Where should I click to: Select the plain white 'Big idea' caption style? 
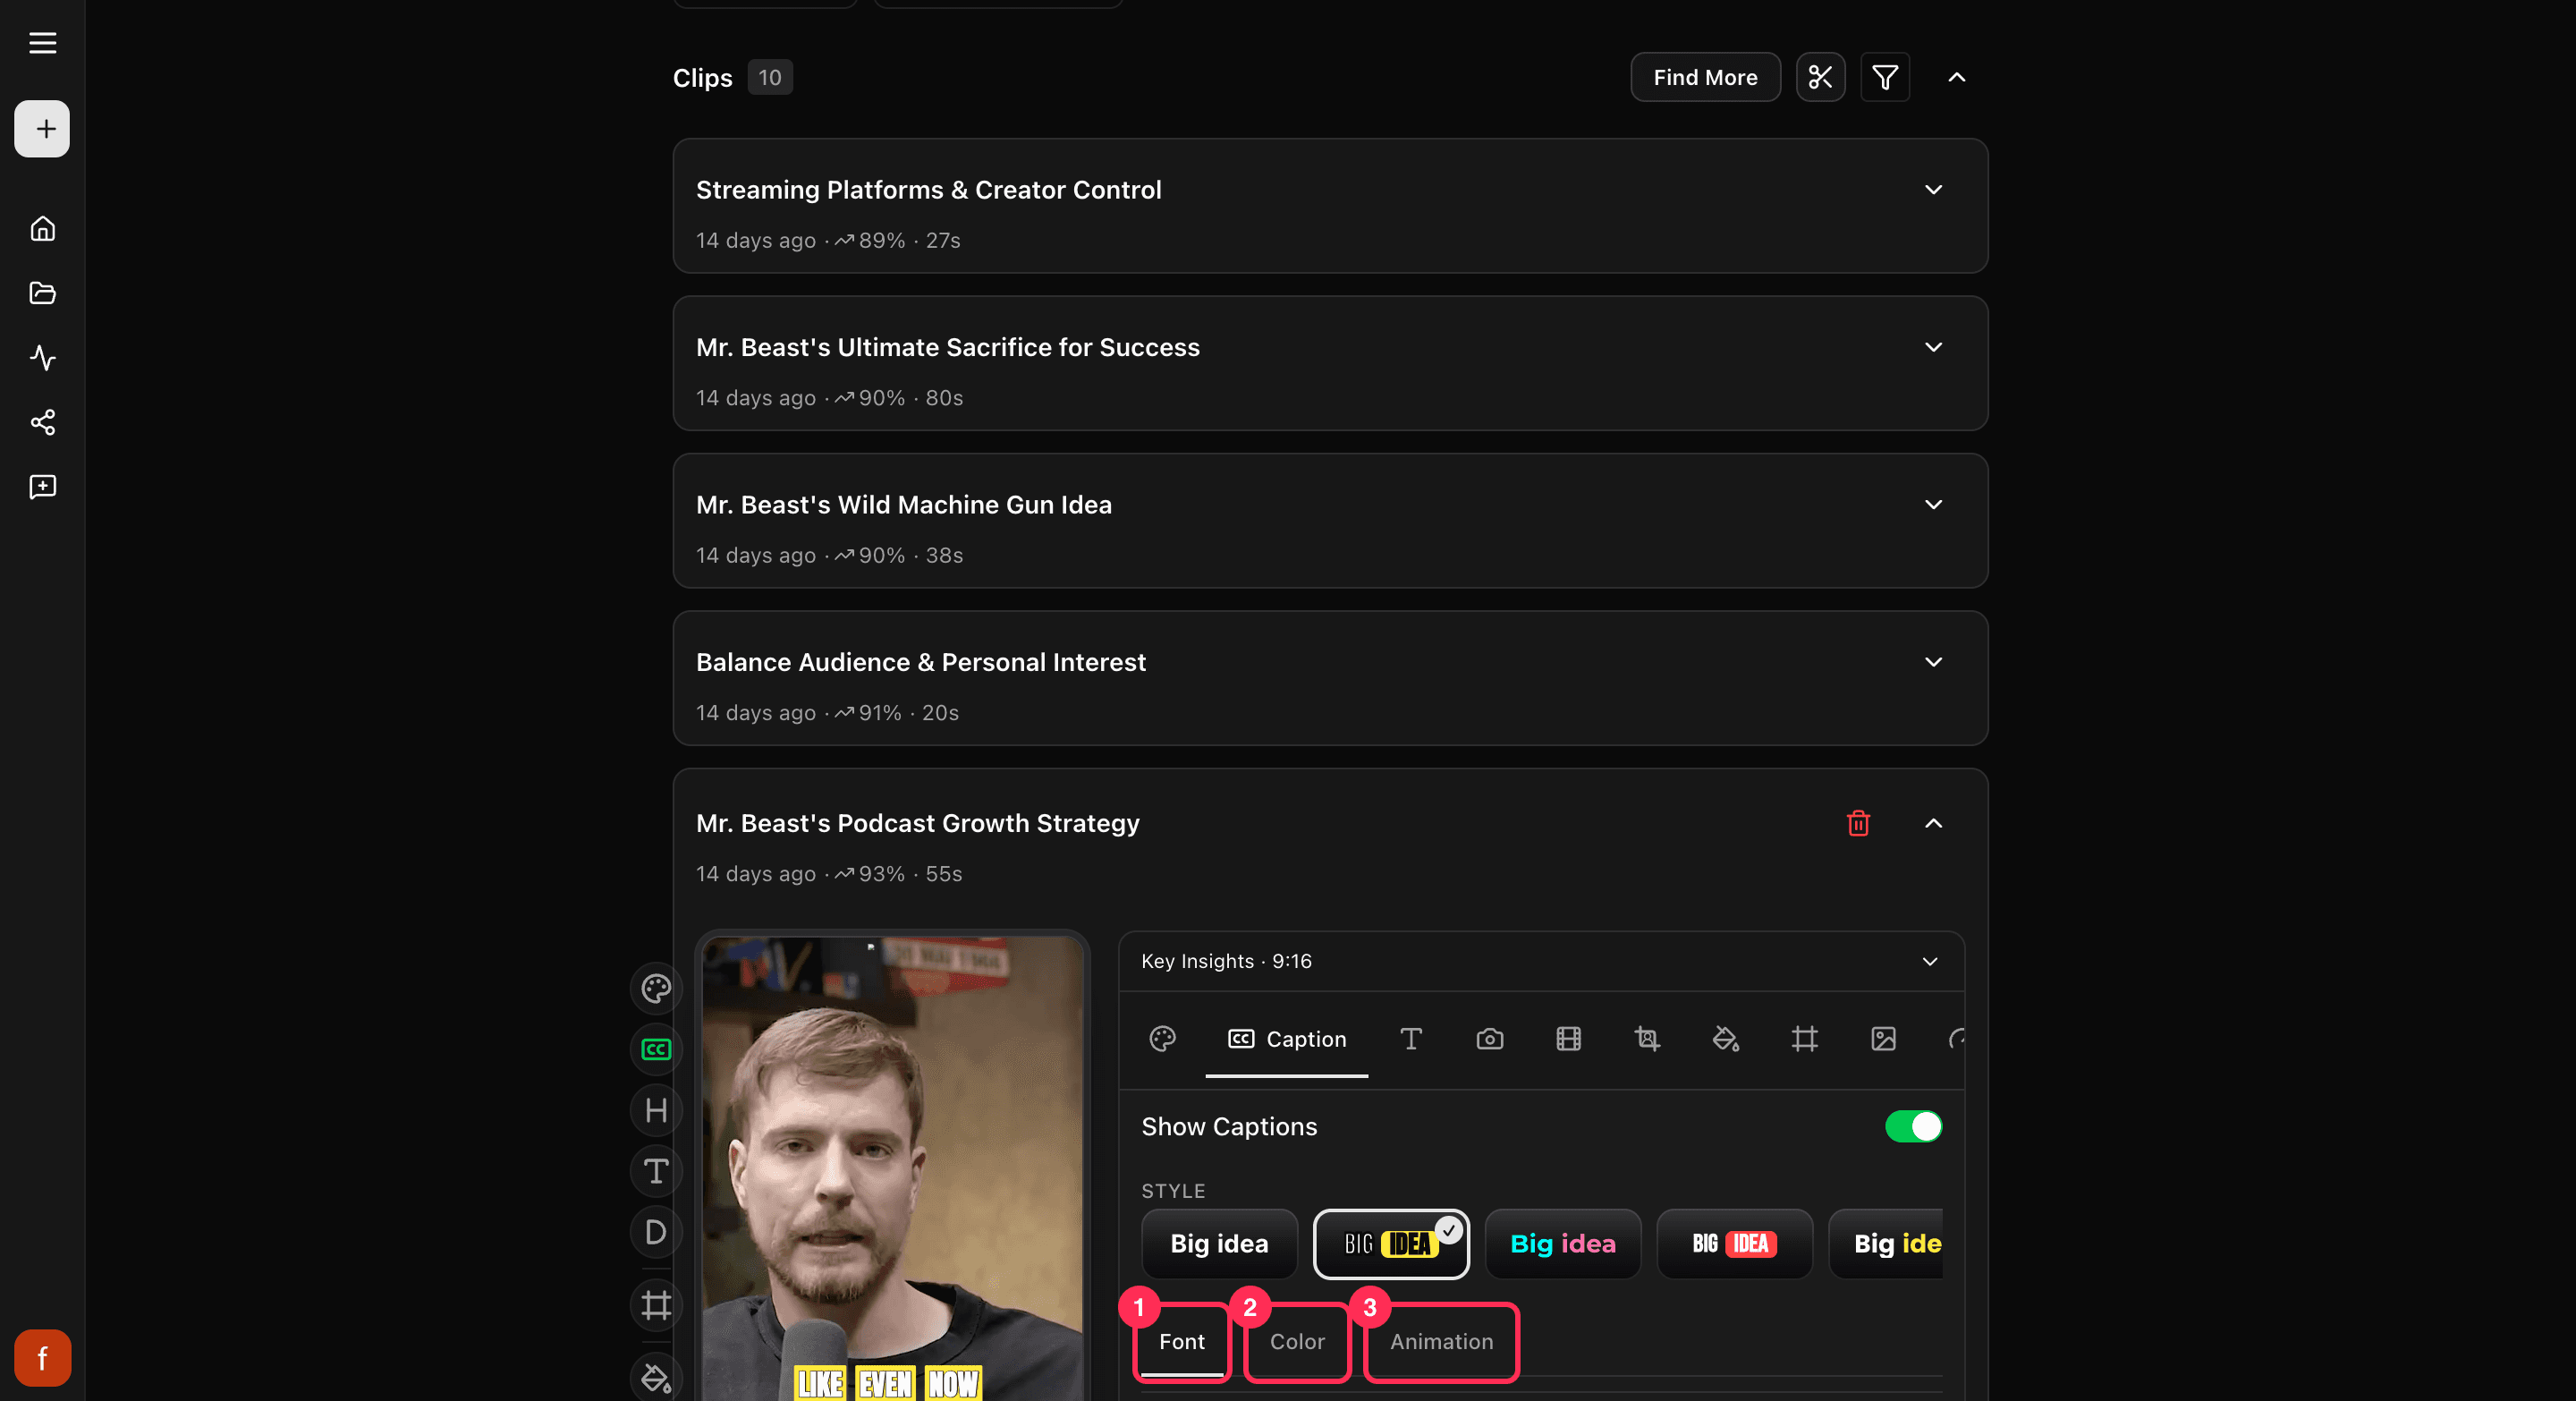1219,1244
